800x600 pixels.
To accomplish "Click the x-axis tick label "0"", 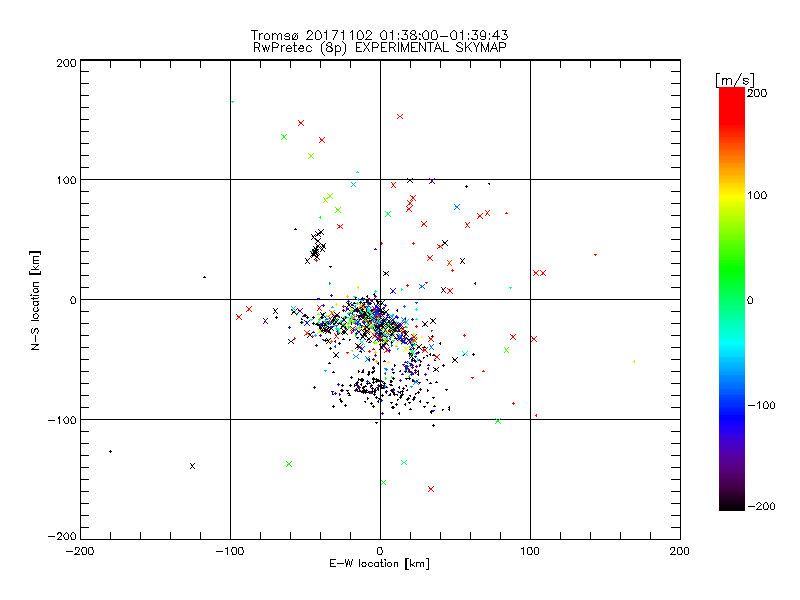I will coord(380,551).
